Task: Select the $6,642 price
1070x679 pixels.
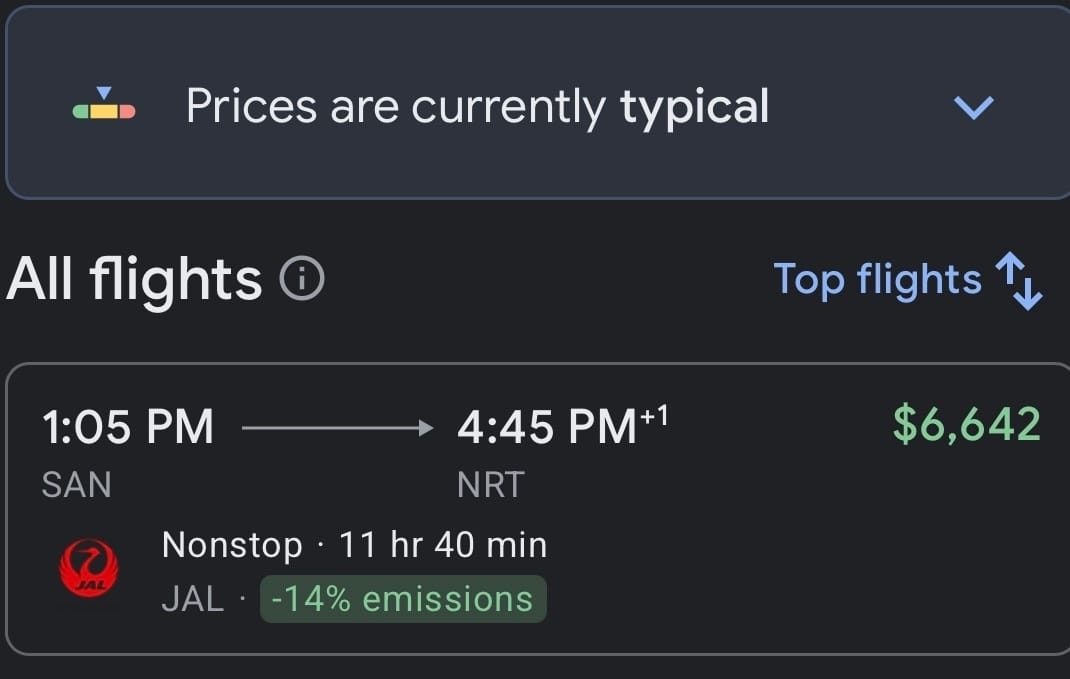Action: pos(966,424)
